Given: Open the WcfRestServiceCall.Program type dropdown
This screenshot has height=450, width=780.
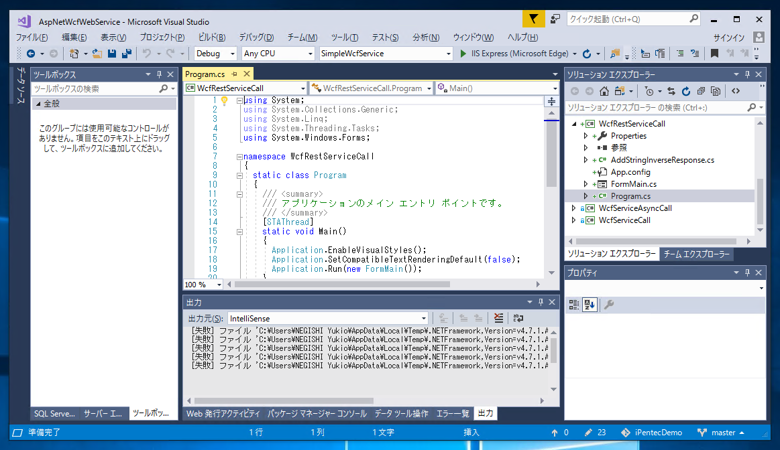Looking at the screenshot, I should tap(429, 89).
